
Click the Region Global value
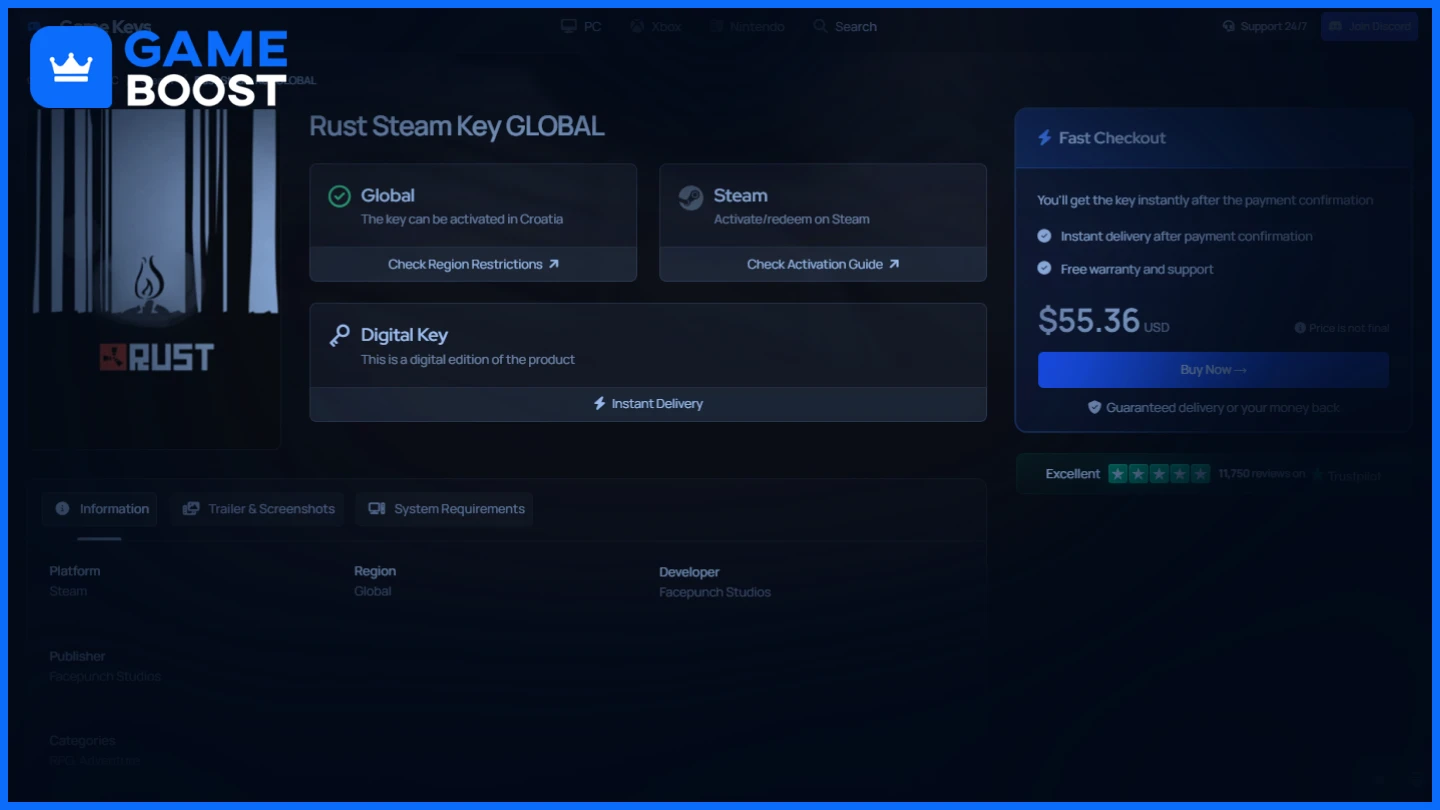point(373,591)
